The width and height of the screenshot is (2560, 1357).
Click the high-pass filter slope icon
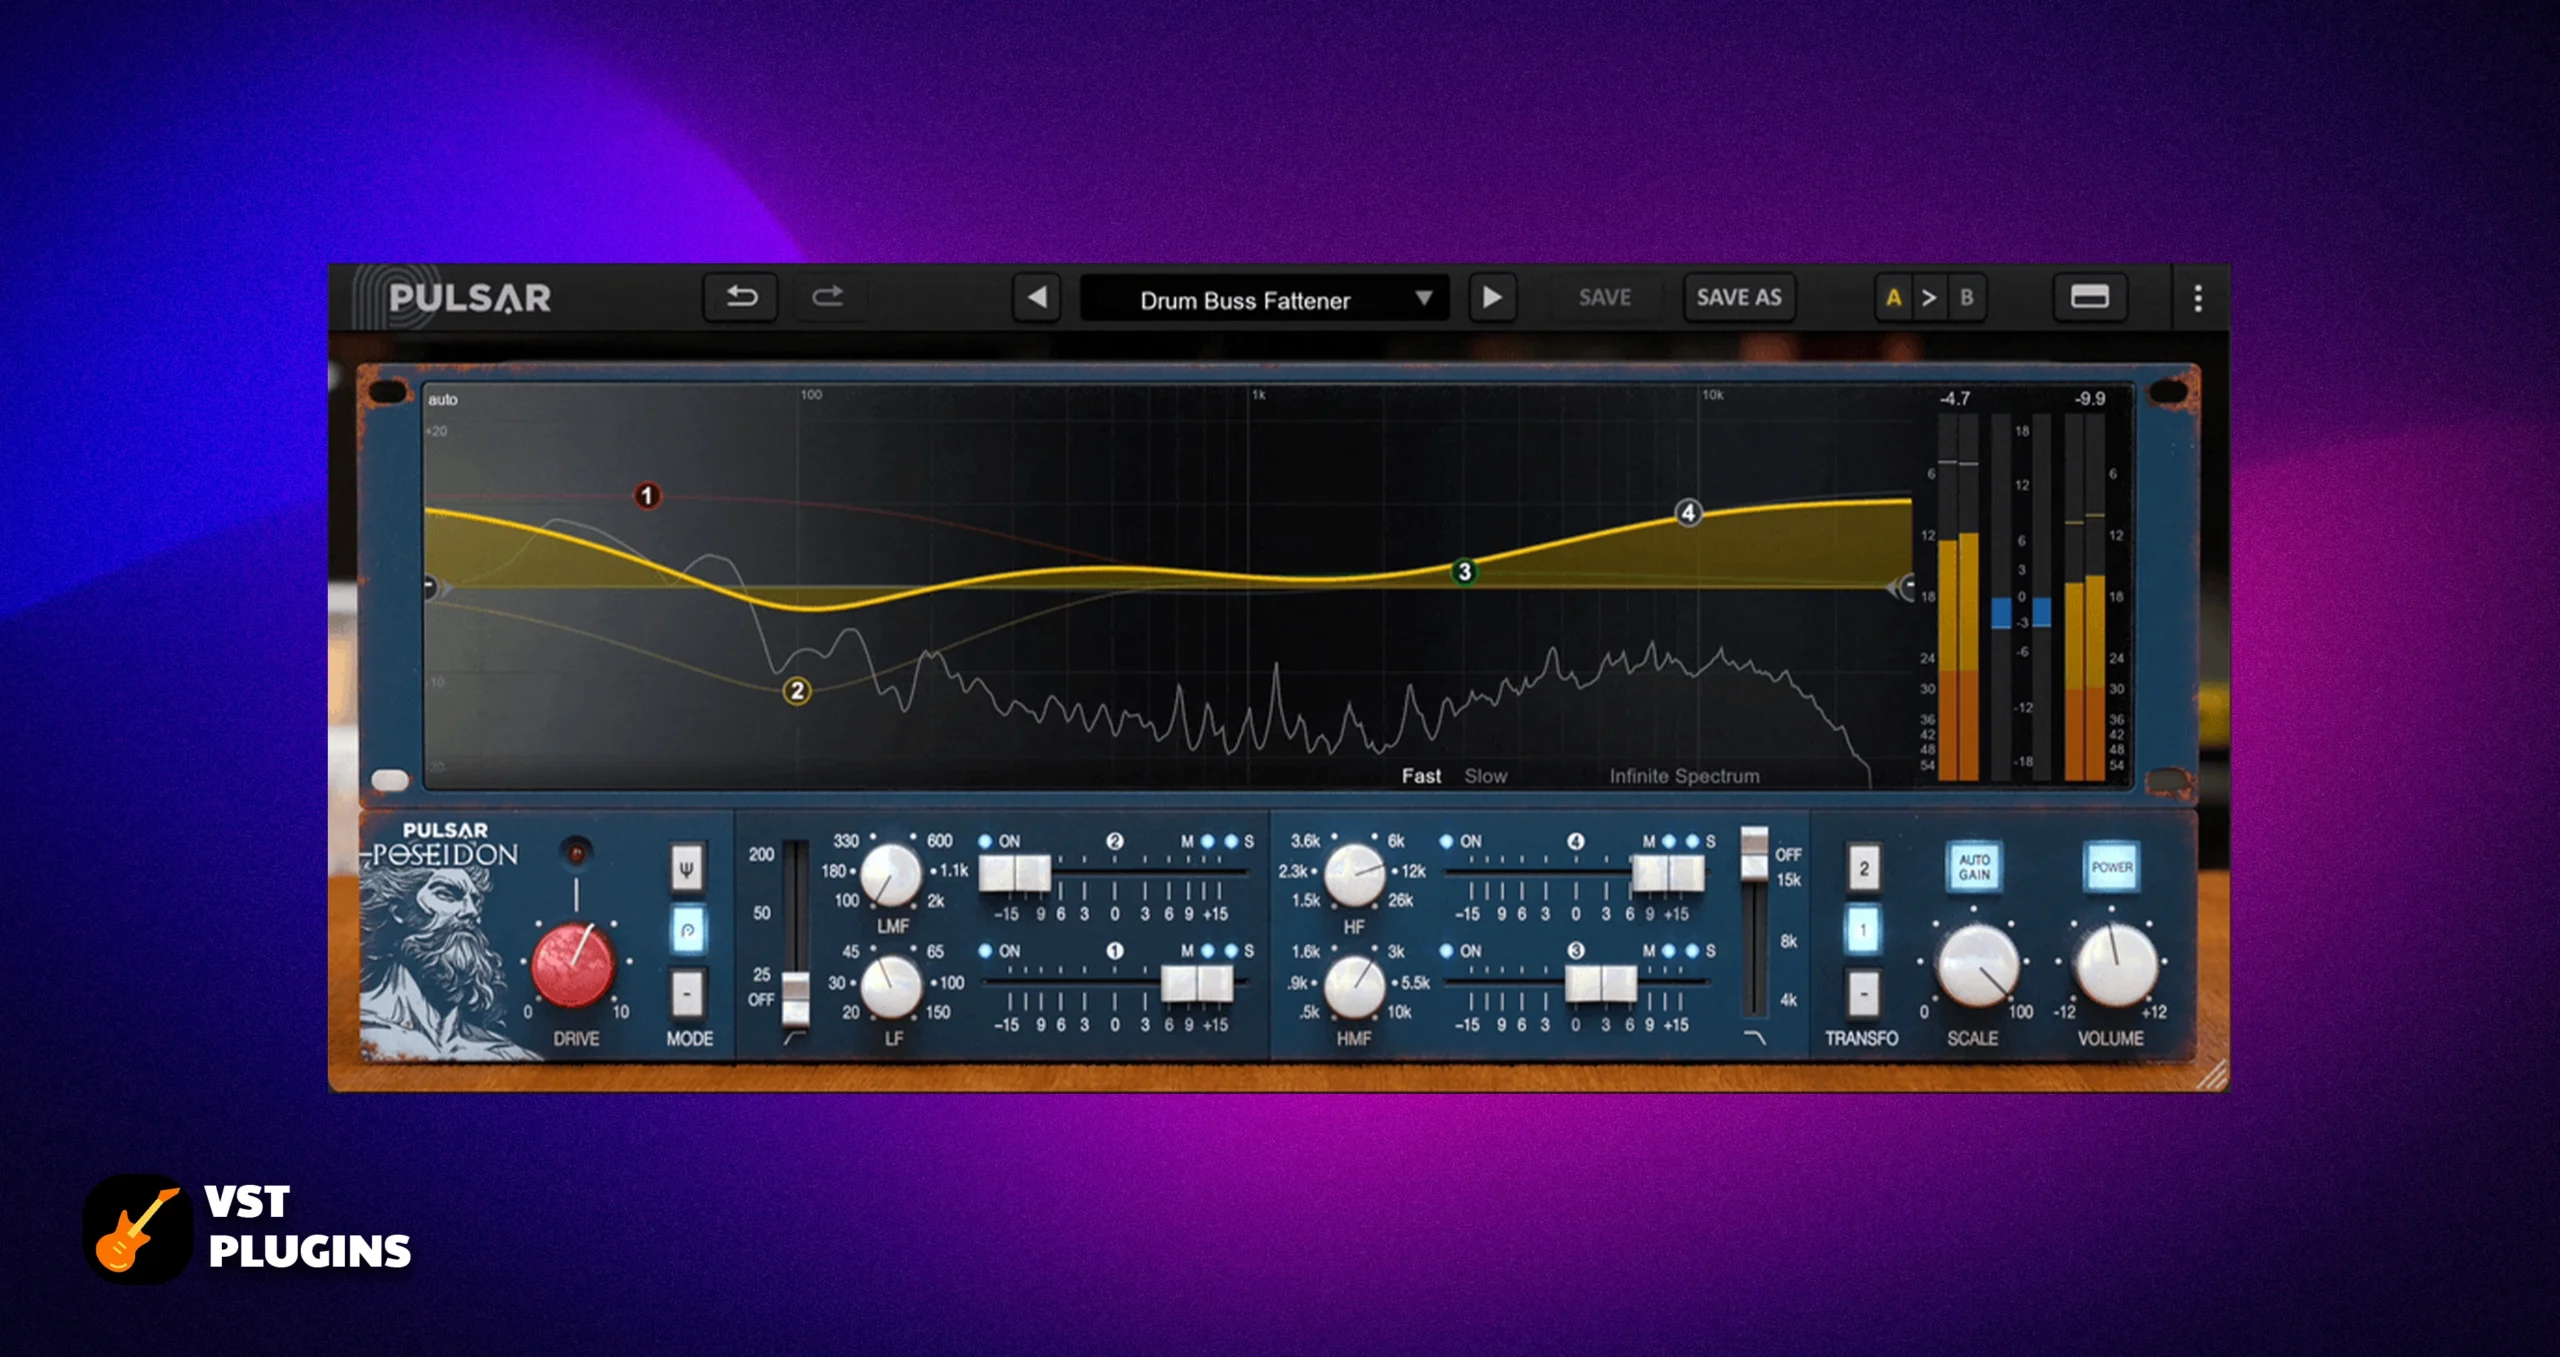click(x=795, y=1039)
